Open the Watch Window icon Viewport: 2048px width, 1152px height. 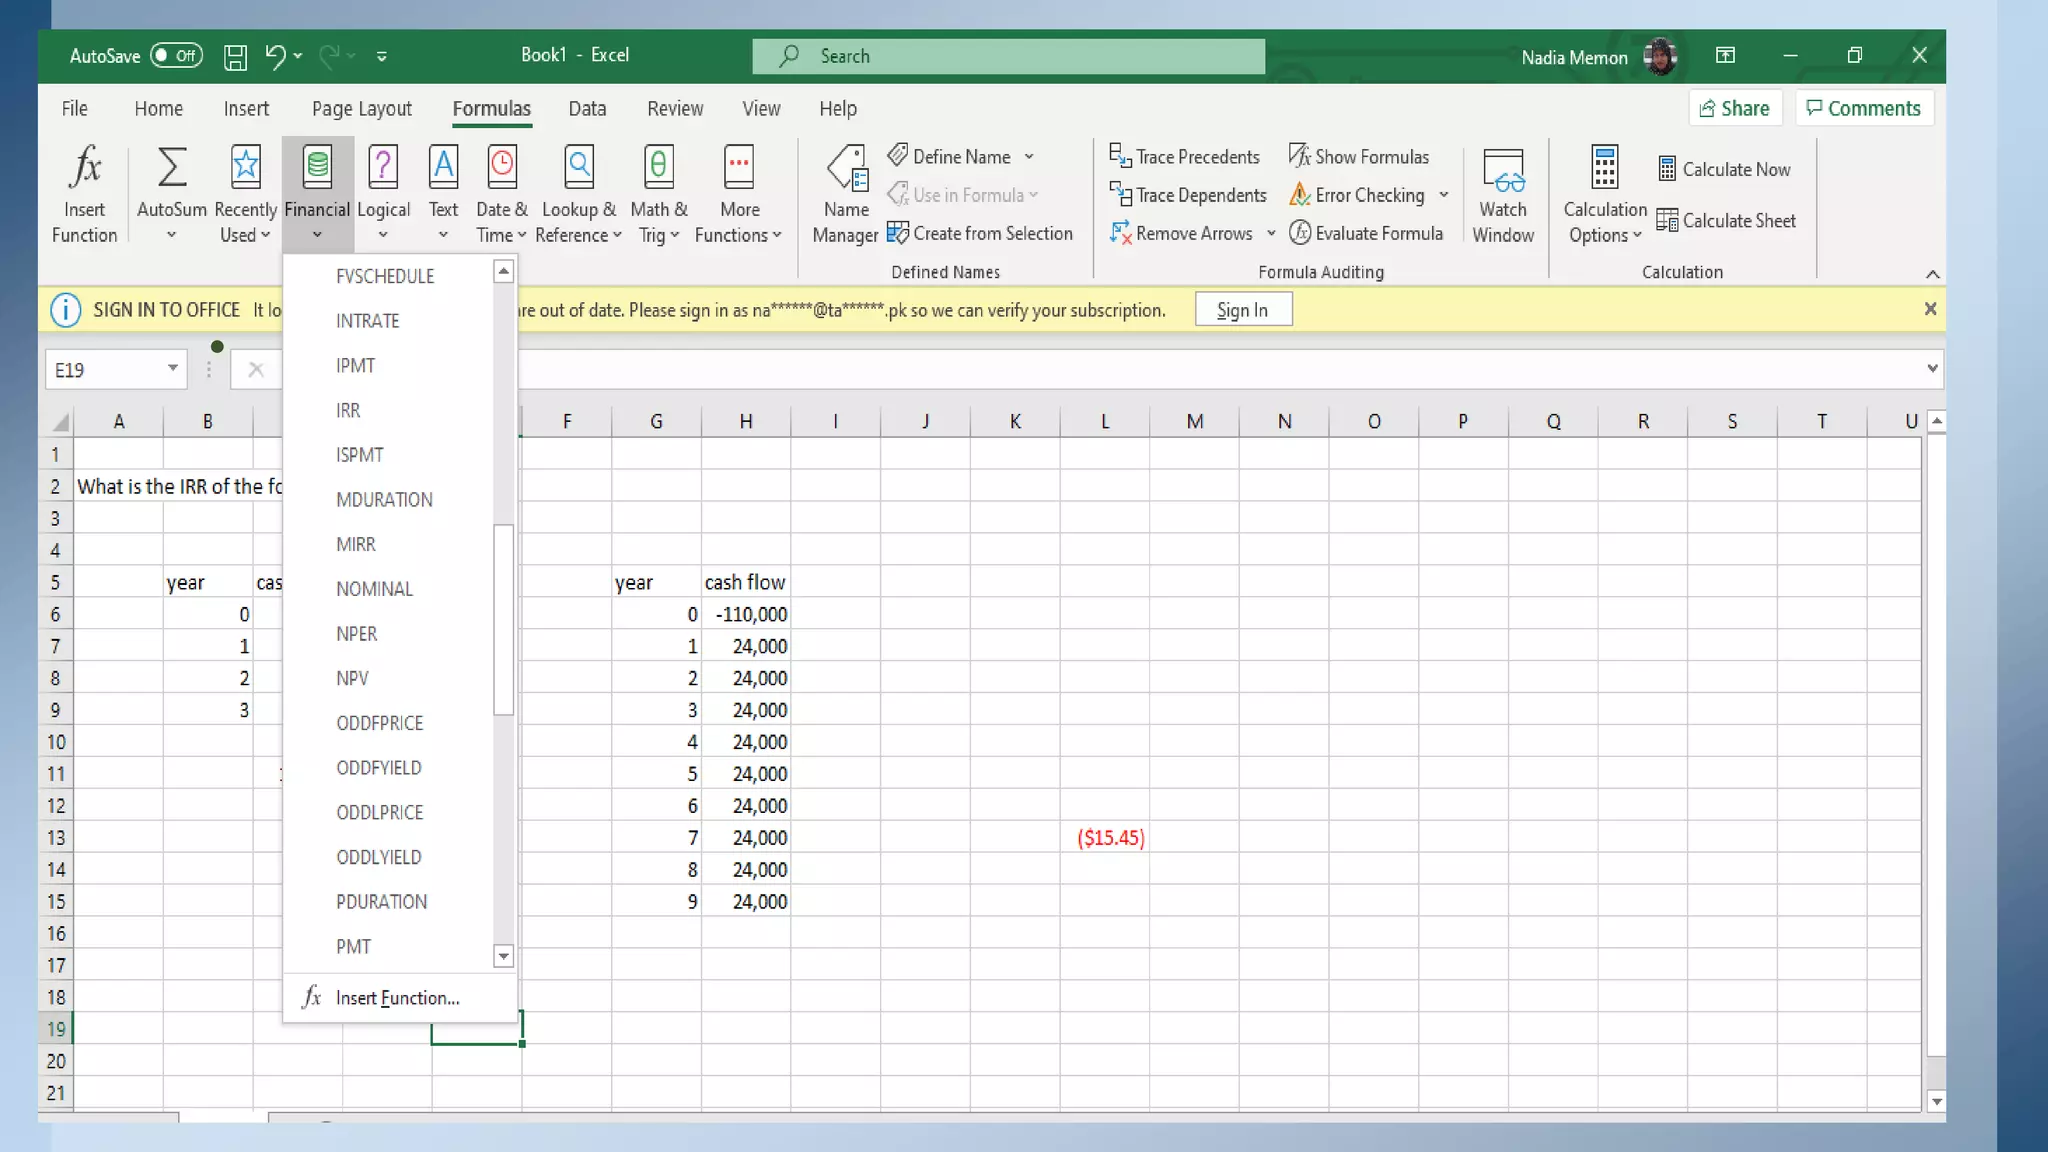click(1503, 170)
